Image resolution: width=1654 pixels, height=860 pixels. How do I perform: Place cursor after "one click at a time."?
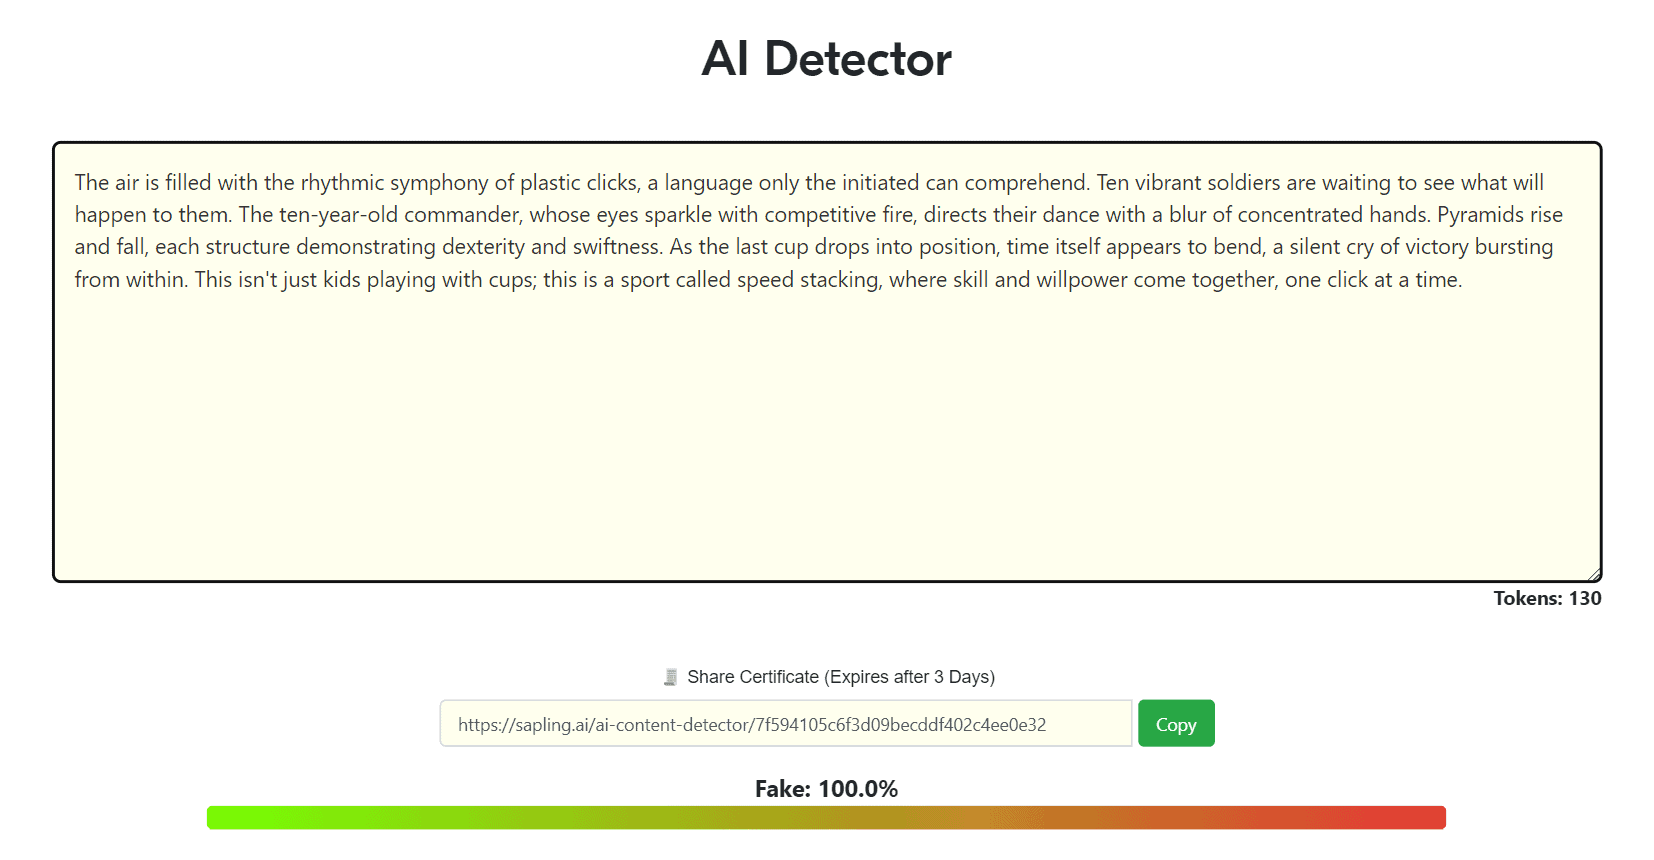click(1464, 280)
